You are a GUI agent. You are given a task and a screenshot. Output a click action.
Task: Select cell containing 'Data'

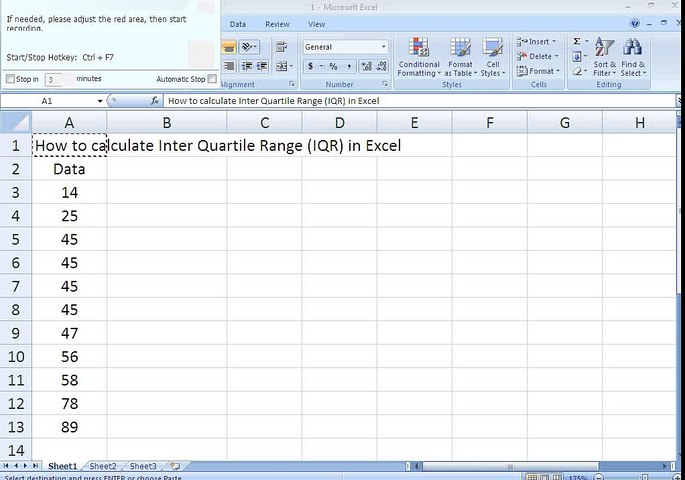[69, 169]
